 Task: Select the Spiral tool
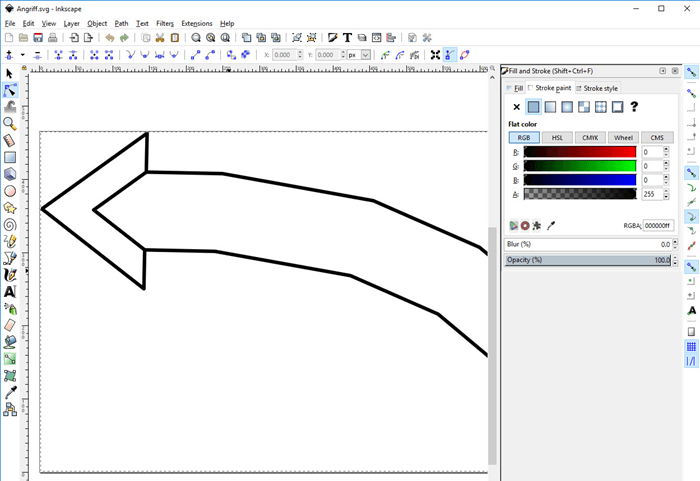10,224
